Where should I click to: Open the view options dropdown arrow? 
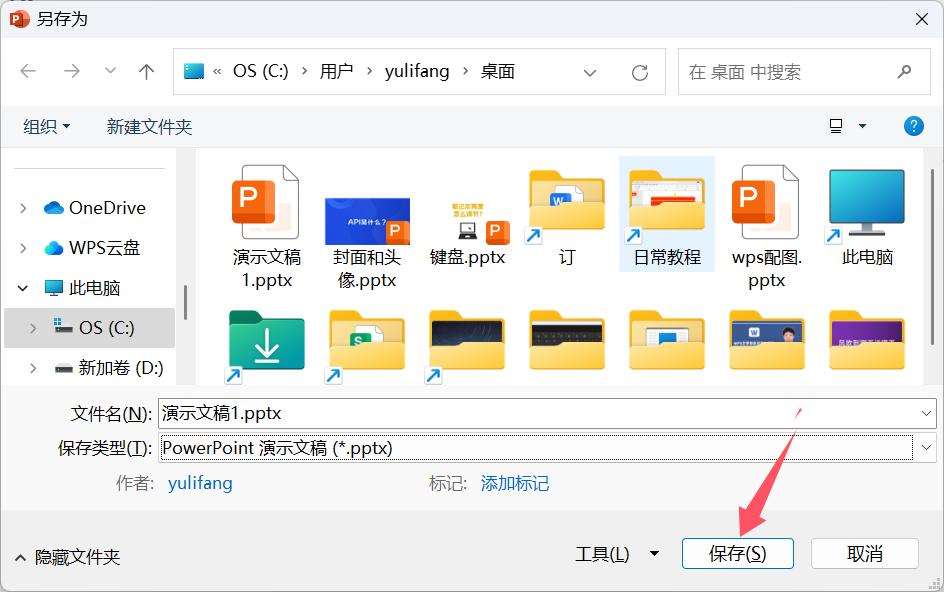coord(862,126)
